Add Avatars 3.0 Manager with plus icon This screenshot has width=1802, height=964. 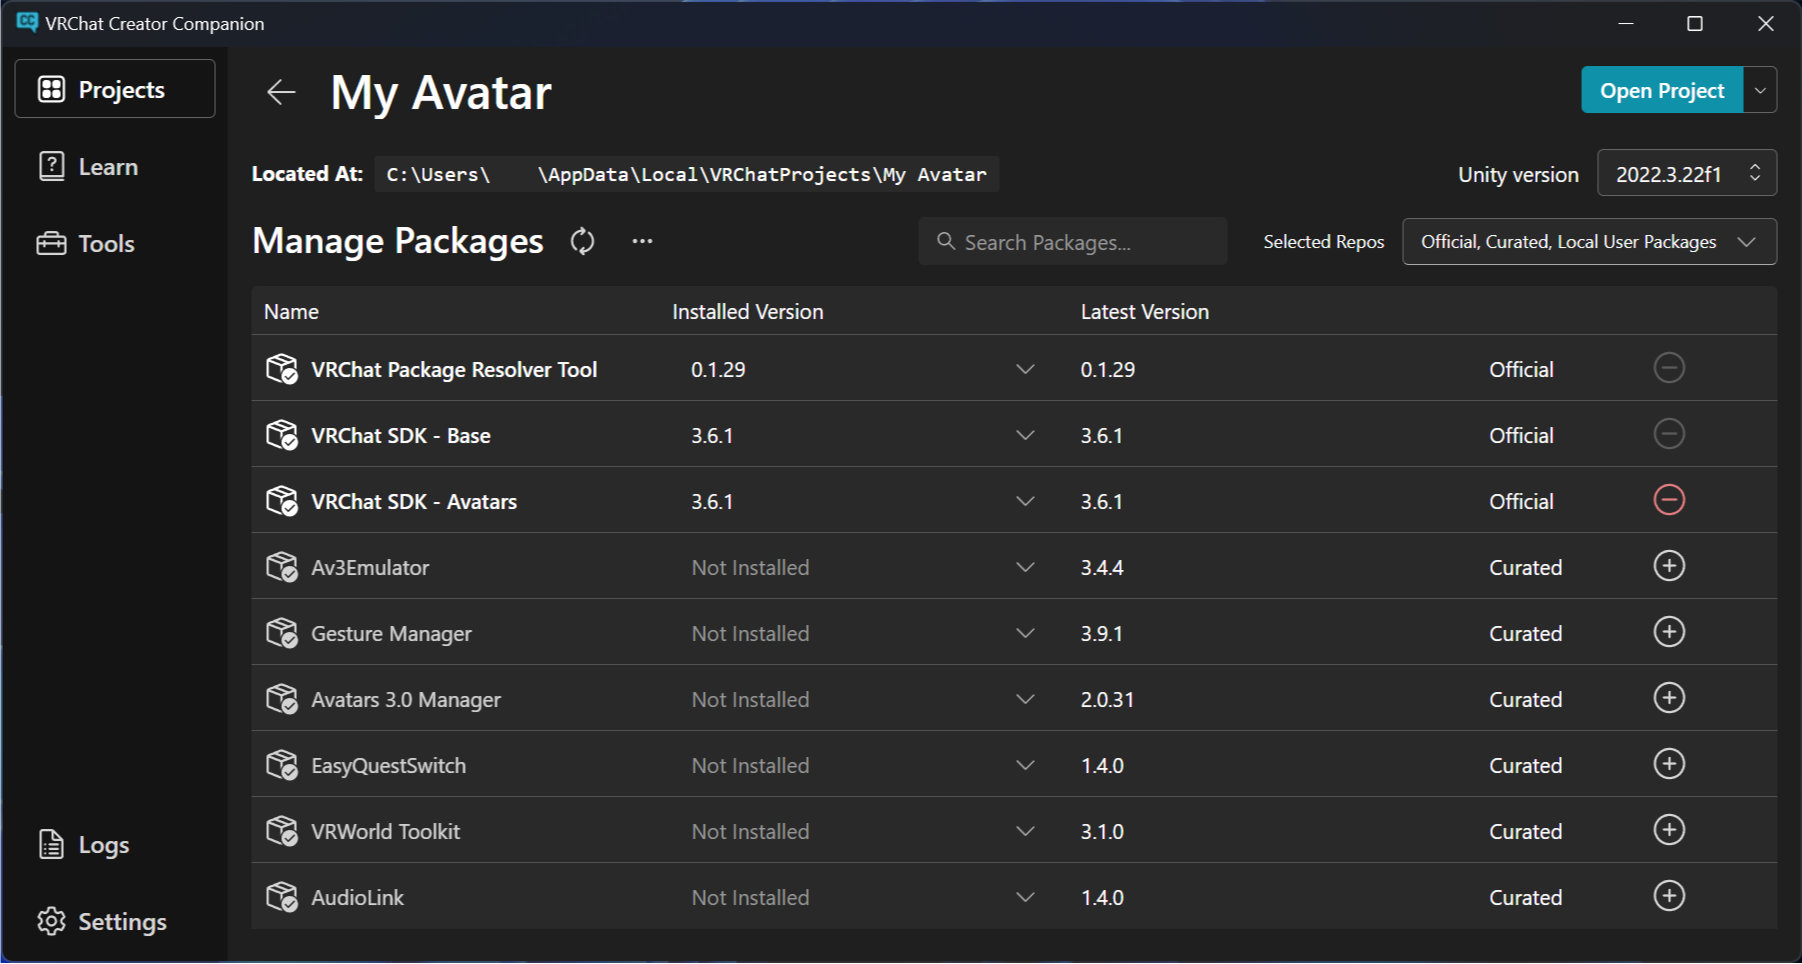(1669, 698)
